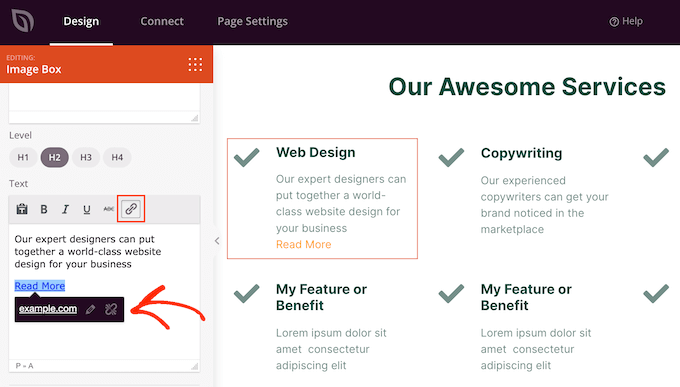Click the SeedProd leaf logo
680x387 pixels.
tap(23, 20)
